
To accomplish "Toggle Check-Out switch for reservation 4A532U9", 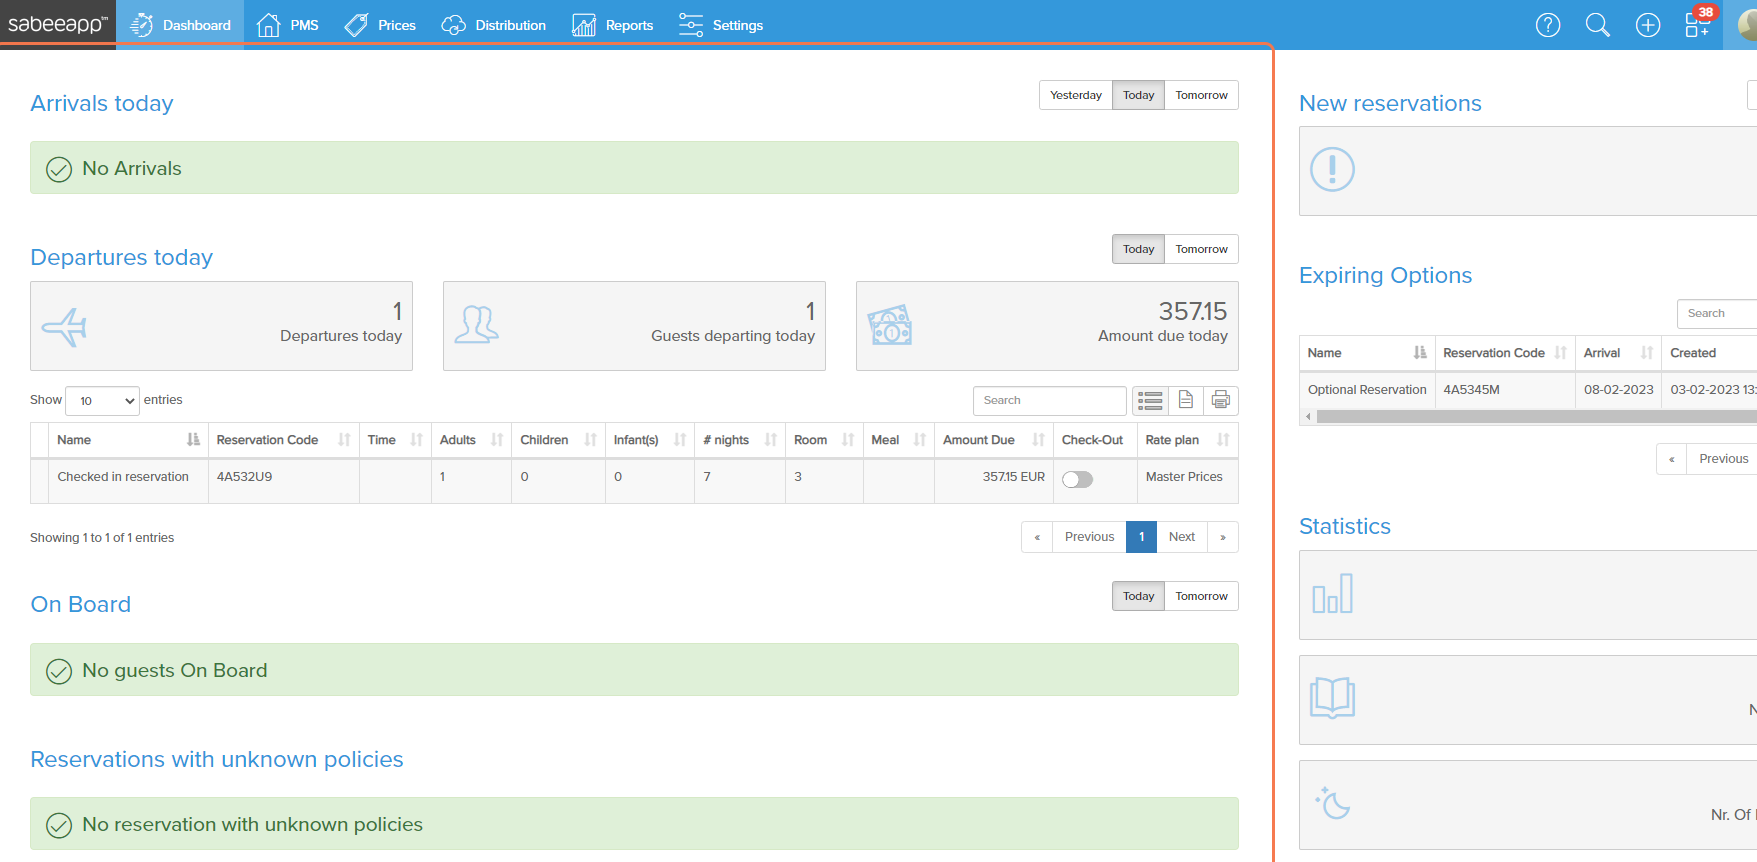I will pyautogui.click(x=1077, y=480).
